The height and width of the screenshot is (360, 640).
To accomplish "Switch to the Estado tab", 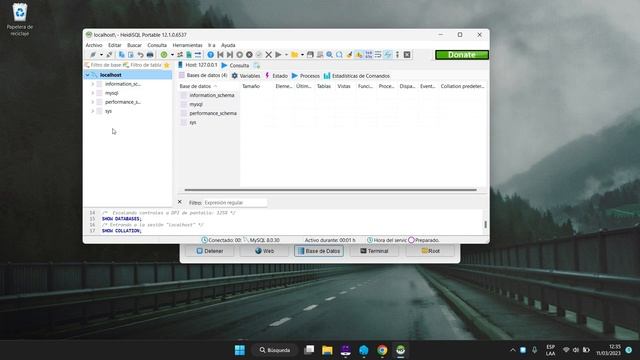I will click(276, 76).
